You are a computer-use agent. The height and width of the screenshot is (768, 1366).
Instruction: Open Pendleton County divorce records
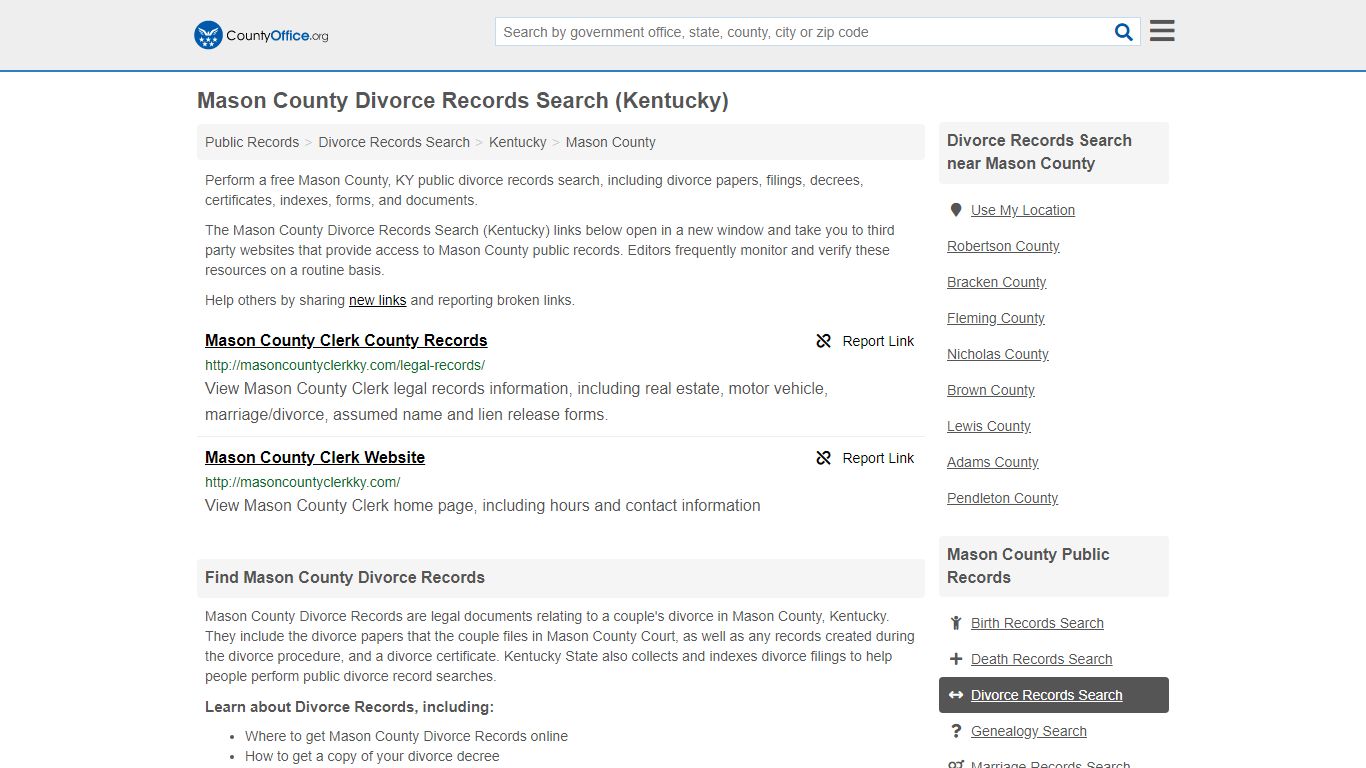(1003, 498)
